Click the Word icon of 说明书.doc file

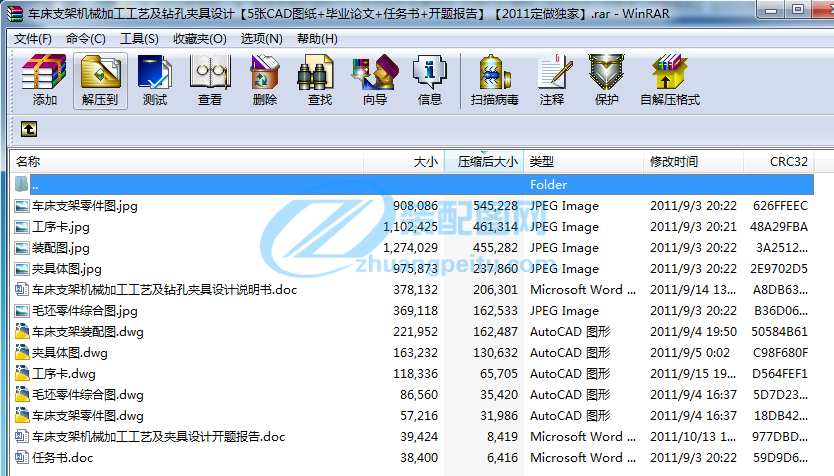click(22, 290)
